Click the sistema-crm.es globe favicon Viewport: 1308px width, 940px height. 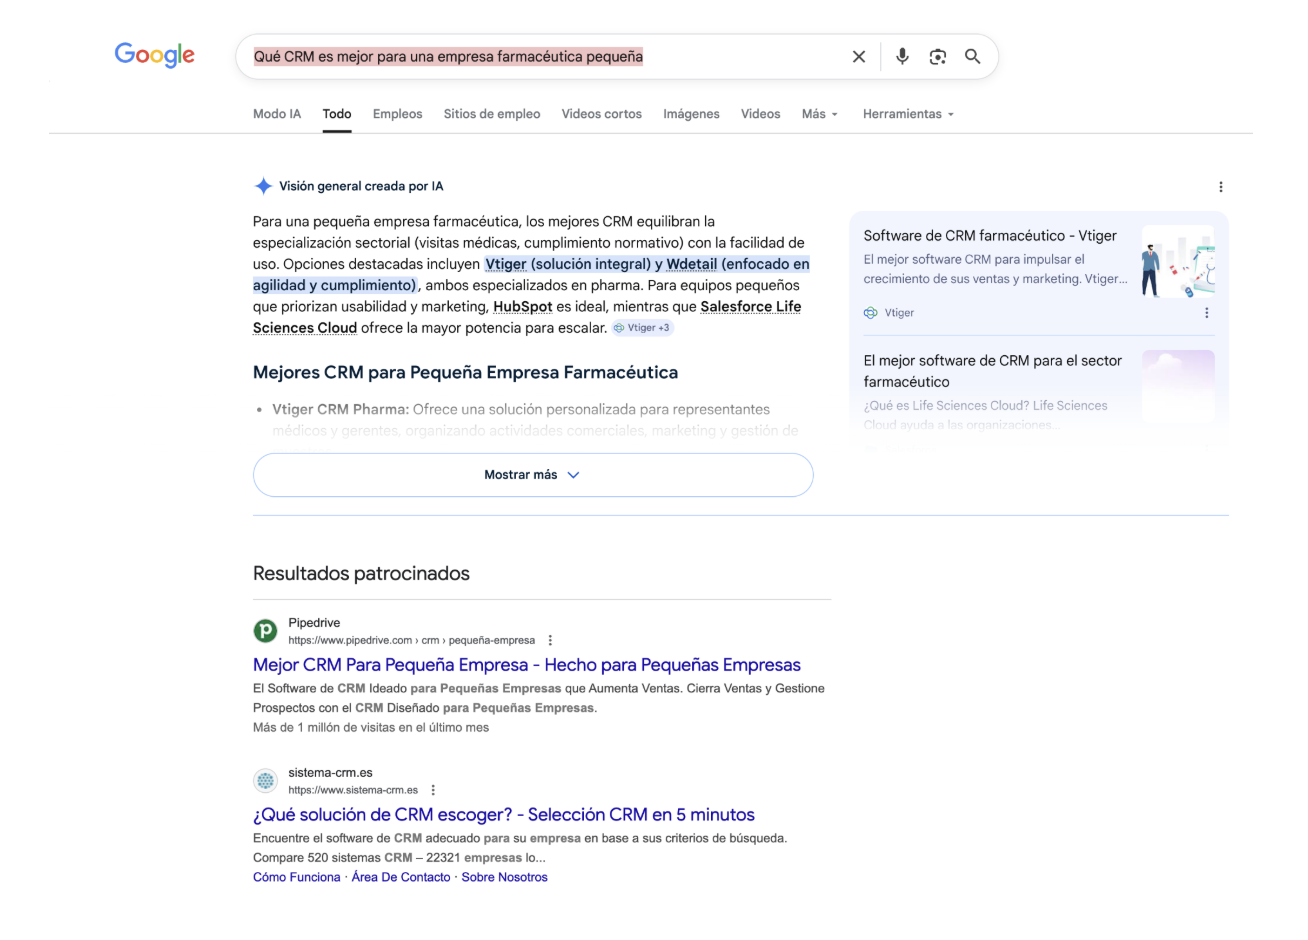pos(265,781)
